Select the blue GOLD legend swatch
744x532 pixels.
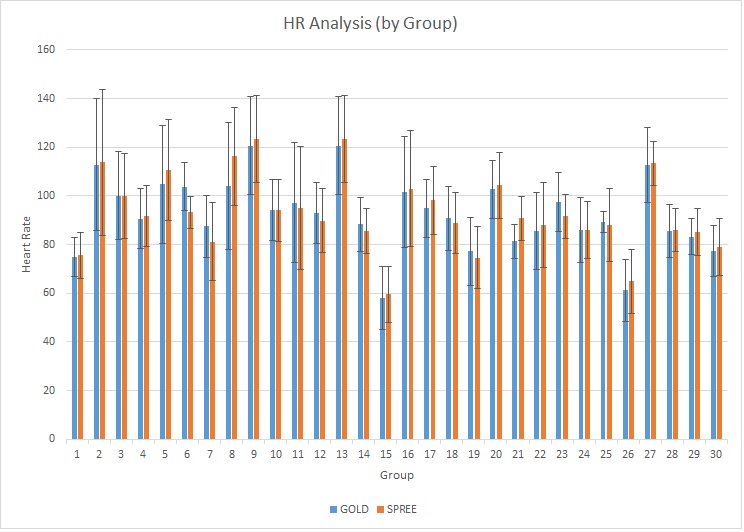tap(333, 509)
